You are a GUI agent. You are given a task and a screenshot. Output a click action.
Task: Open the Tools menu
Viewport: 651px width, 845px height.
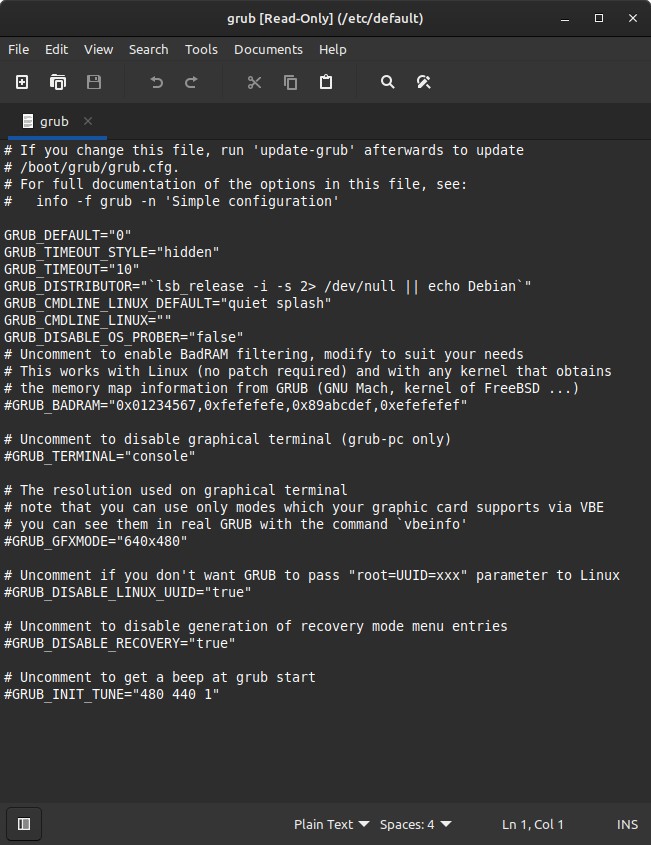click(x=201, y=50)
